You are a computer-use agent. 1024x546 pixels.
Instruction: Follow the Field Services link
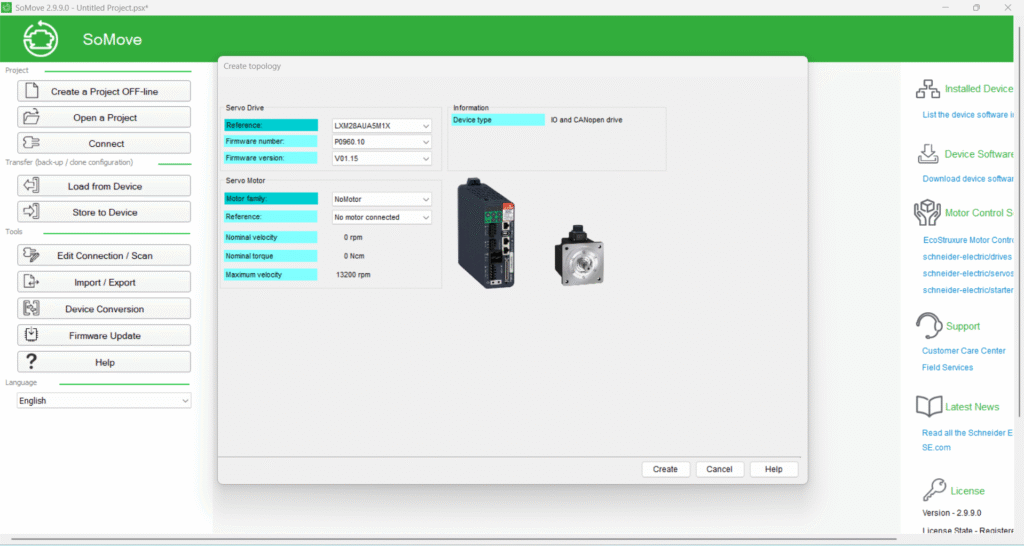coord(947,368)
